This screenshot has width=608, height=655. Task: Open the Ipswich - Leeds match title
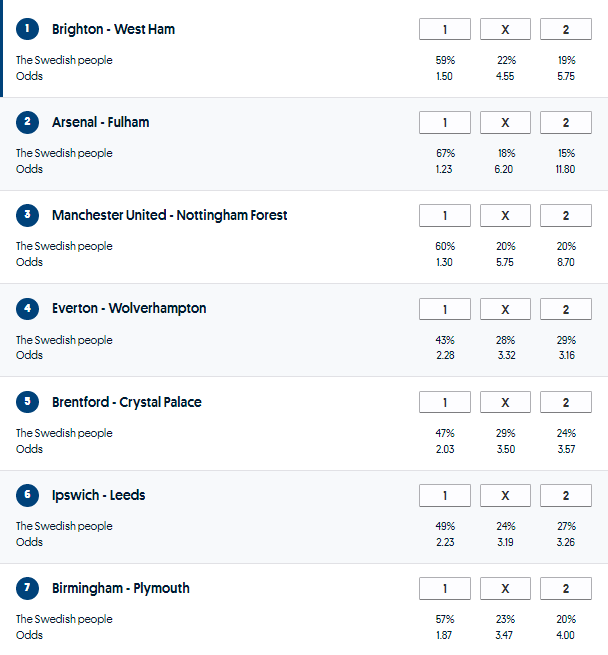pyautogui.click(x=99, y=495)
